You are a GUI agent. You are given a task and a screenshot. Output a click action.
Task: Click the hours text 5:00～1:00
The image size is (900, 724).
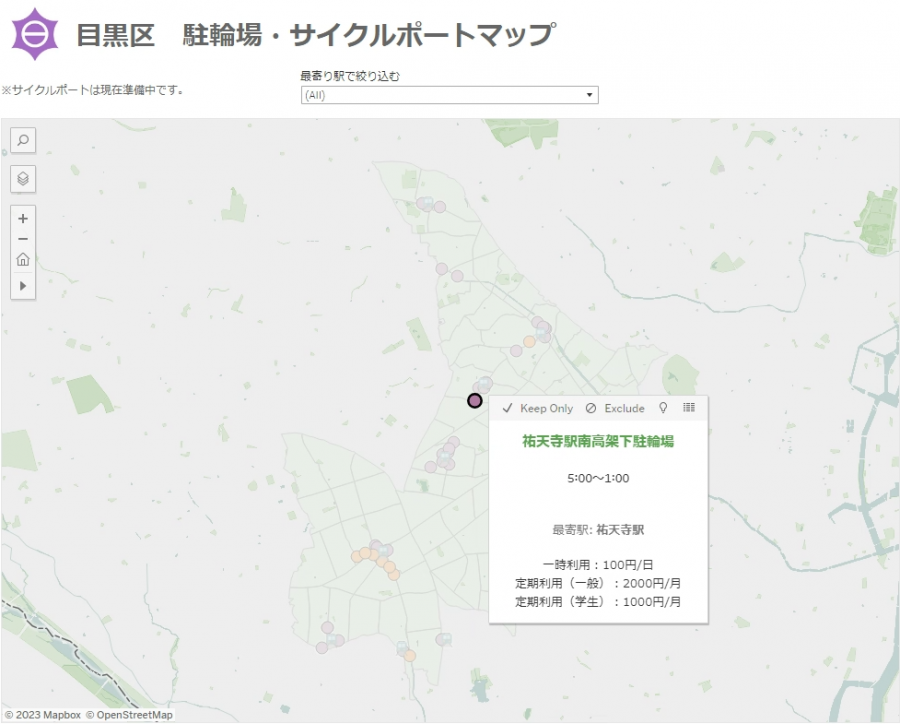pyautogui.click(x=598, y=478)
